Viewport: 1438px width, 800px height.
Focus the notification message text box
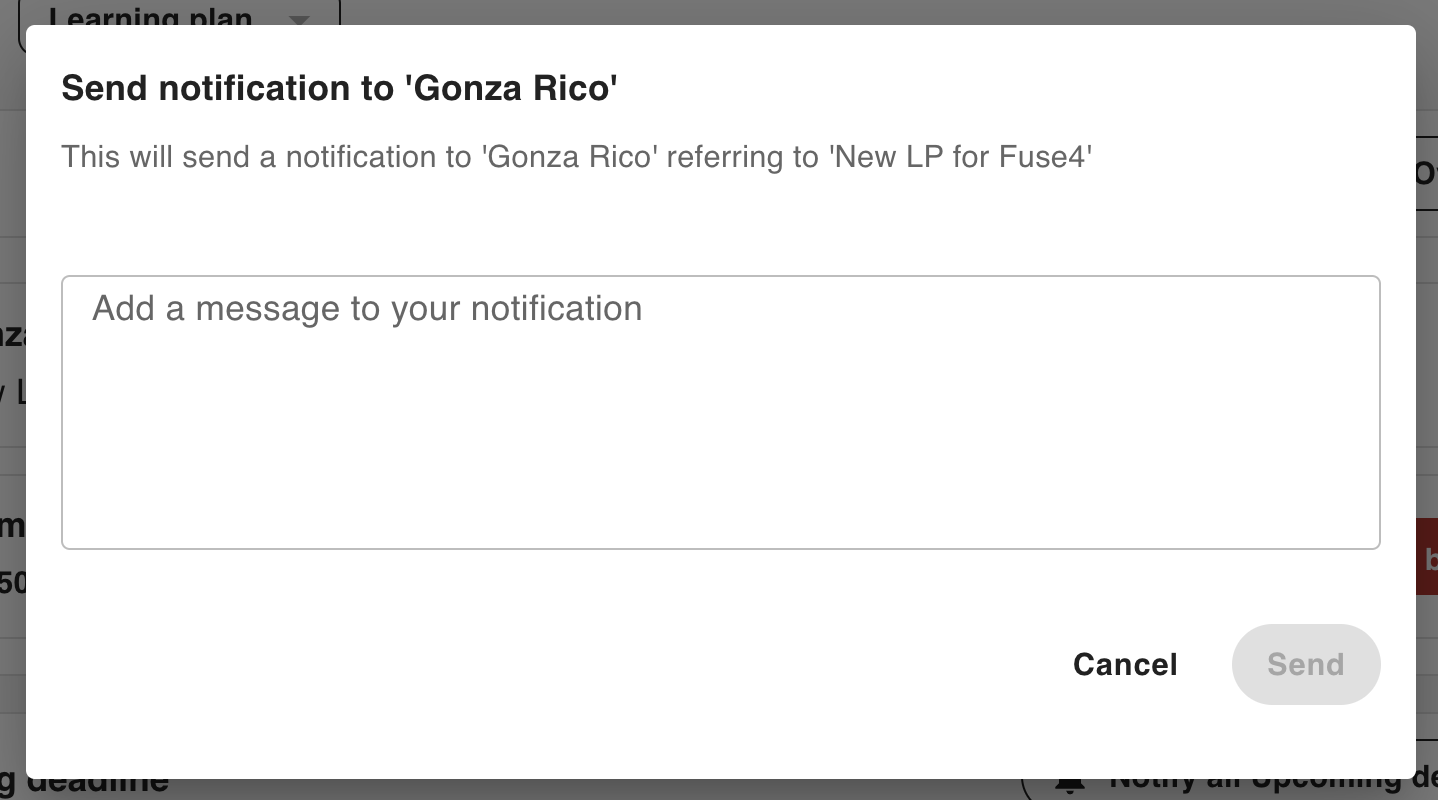720,412
